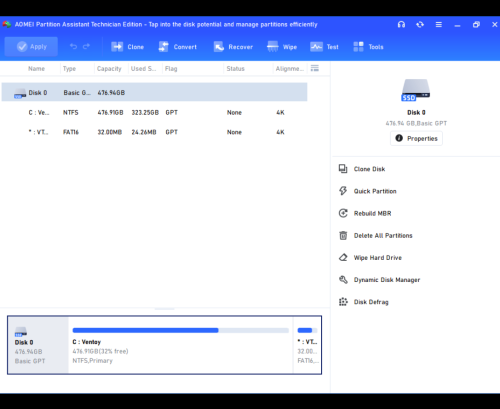Click the VT partition usage bar
The width and height of the screenshot is (500, 409).
307,330
